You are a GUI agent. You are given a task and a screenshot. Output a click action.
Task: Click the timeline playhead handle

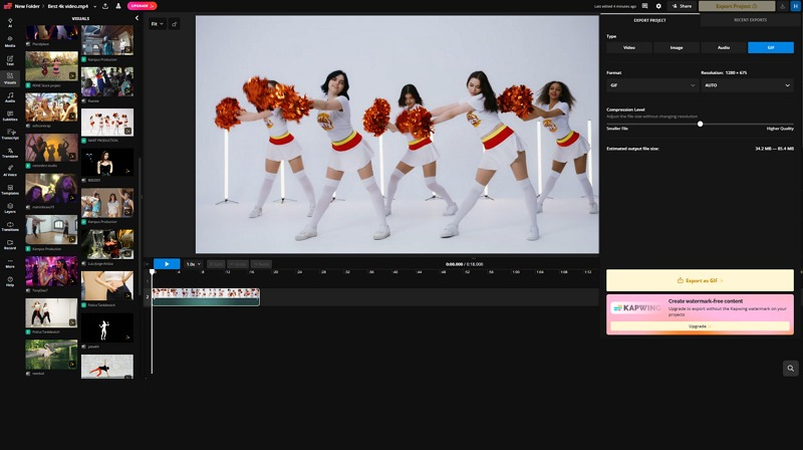[152, 272]
